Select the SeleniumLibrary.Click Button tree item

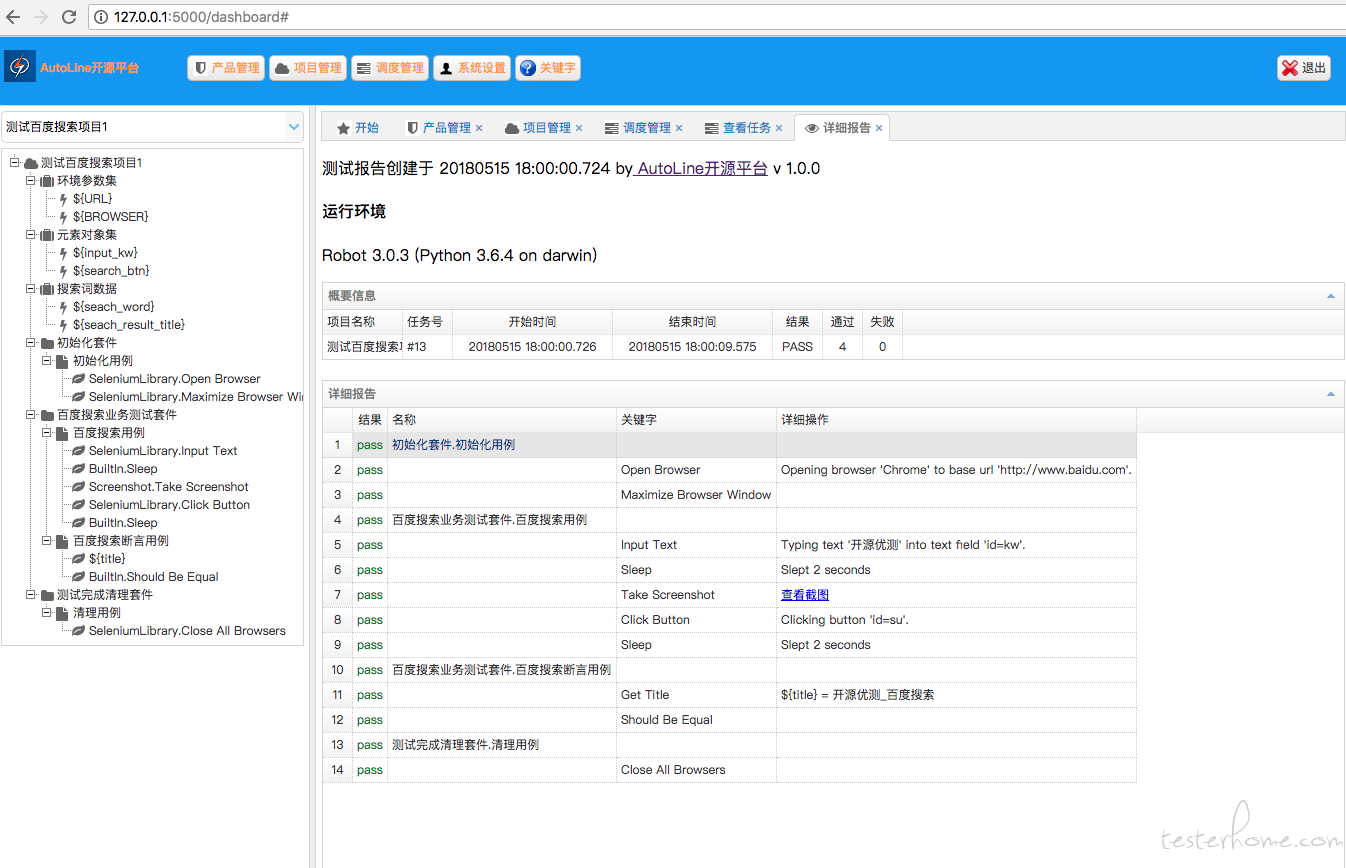(169, 505)
